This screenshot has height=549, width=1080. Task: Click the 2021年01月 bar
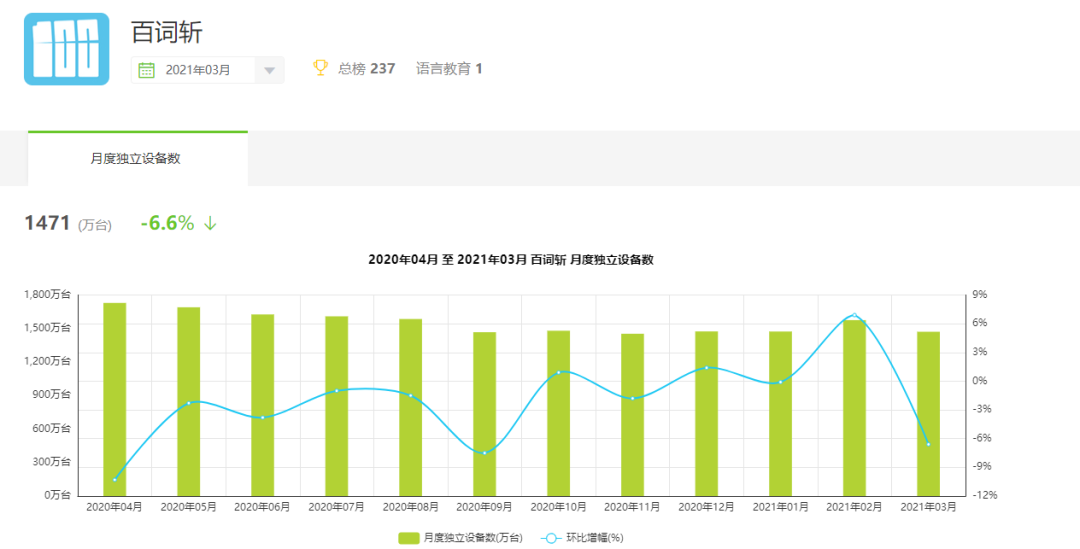point(780,414)
